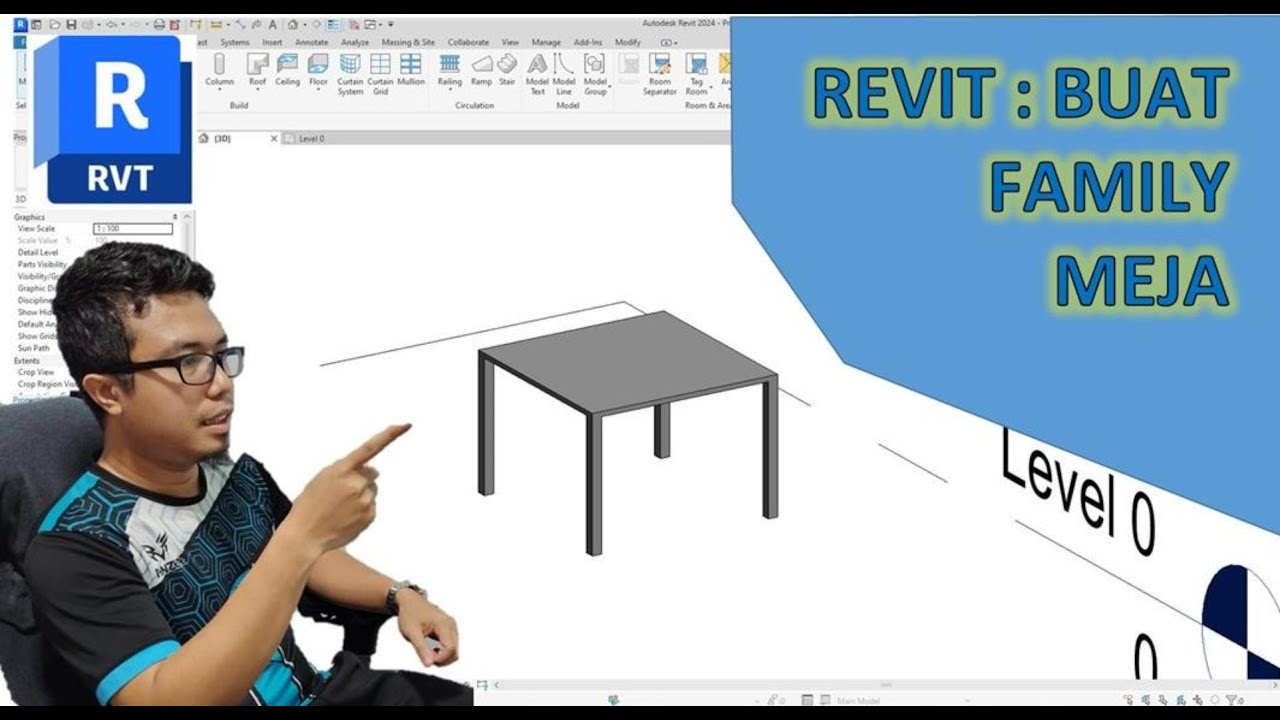Screen dimensions: 1280x720
Task: Close the {3D} view tab
Action: tap(274, 138)
